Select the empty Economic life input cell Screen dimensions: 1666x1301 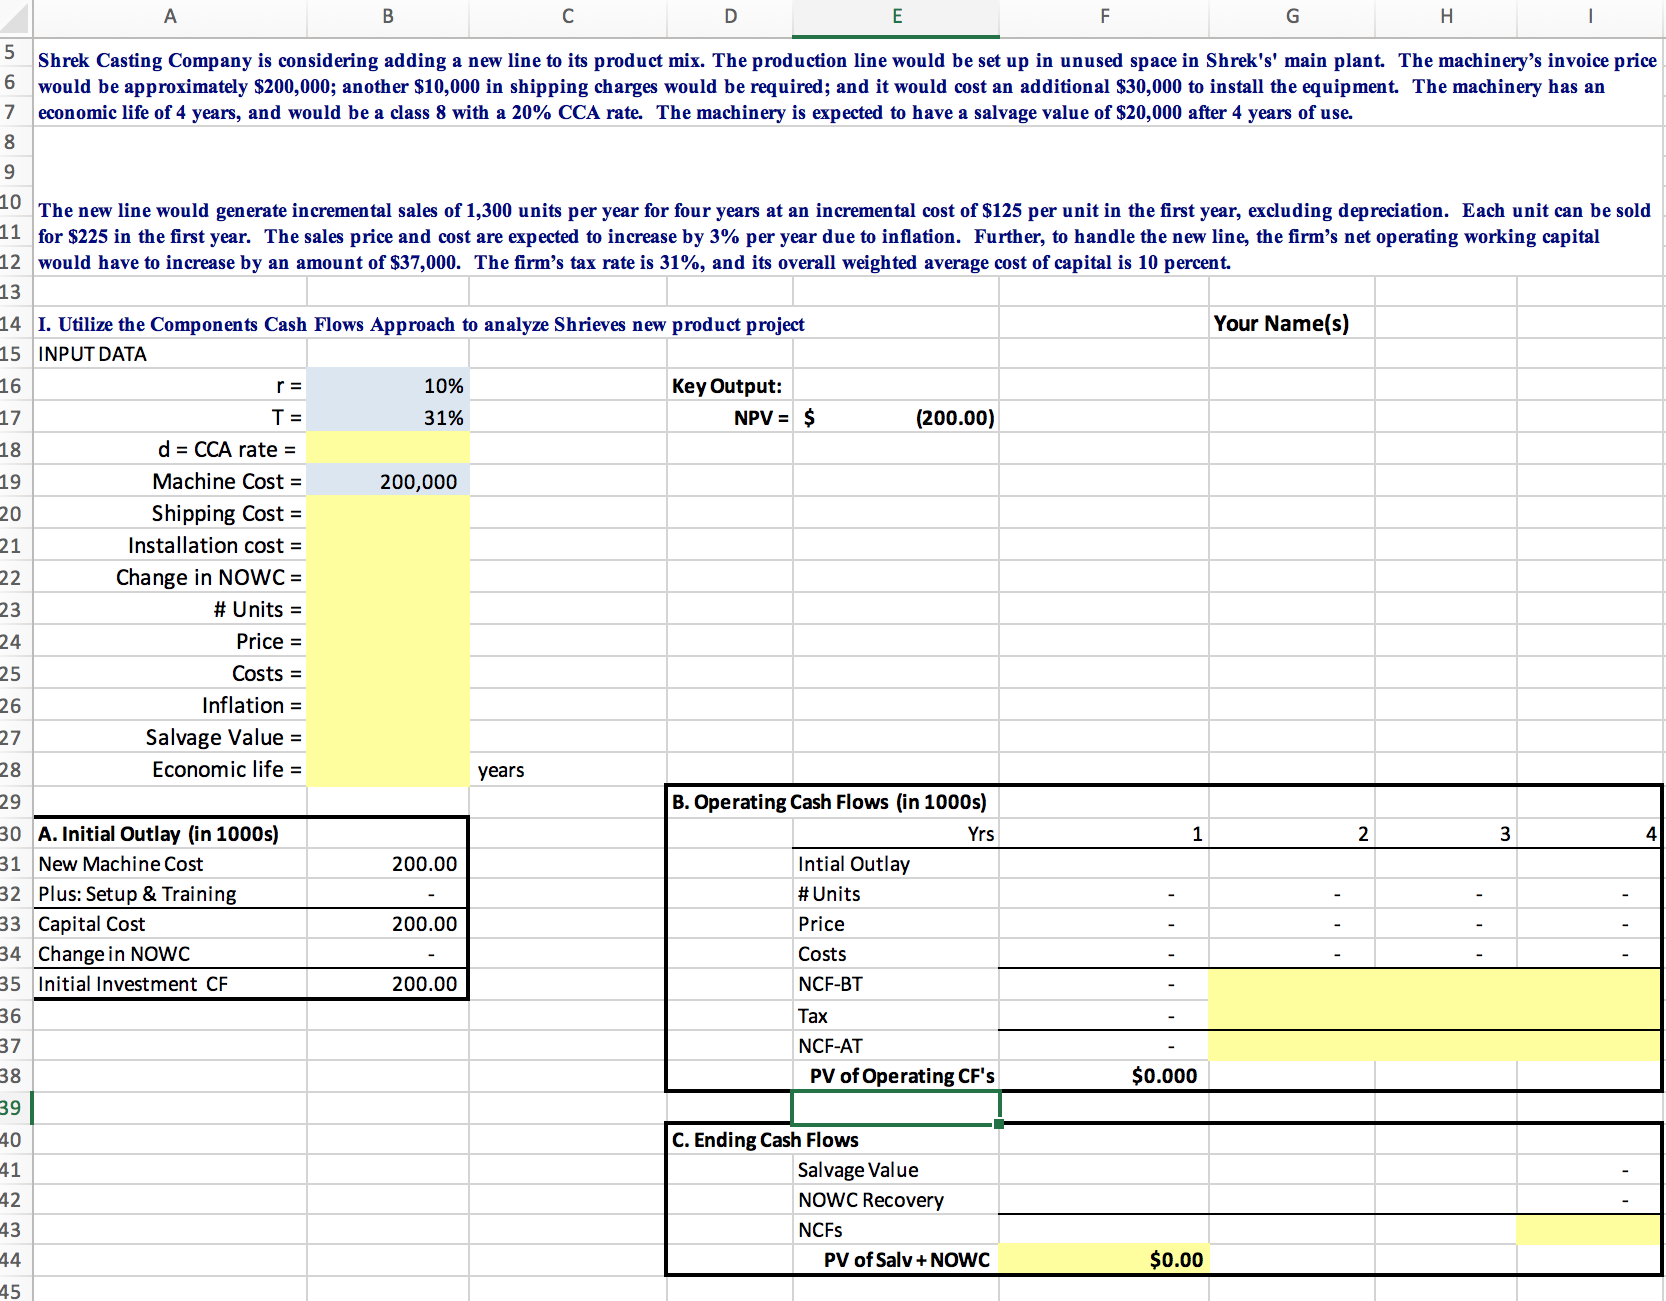coord(388,770)
